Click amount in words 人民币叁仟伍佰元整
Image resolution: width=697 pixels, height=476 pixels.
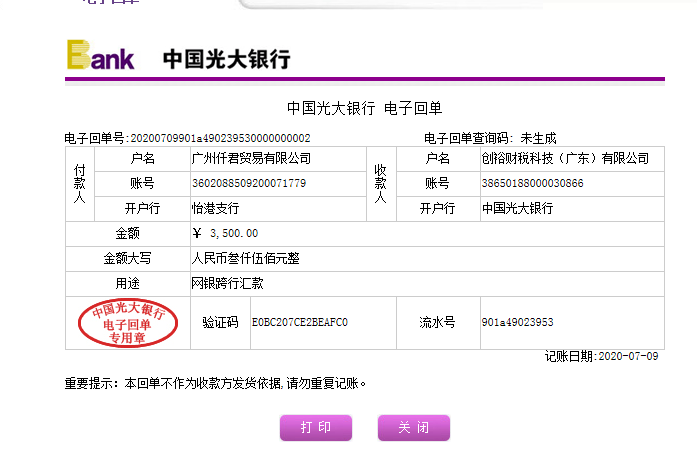pyautogui.click(x=245, y=258)
